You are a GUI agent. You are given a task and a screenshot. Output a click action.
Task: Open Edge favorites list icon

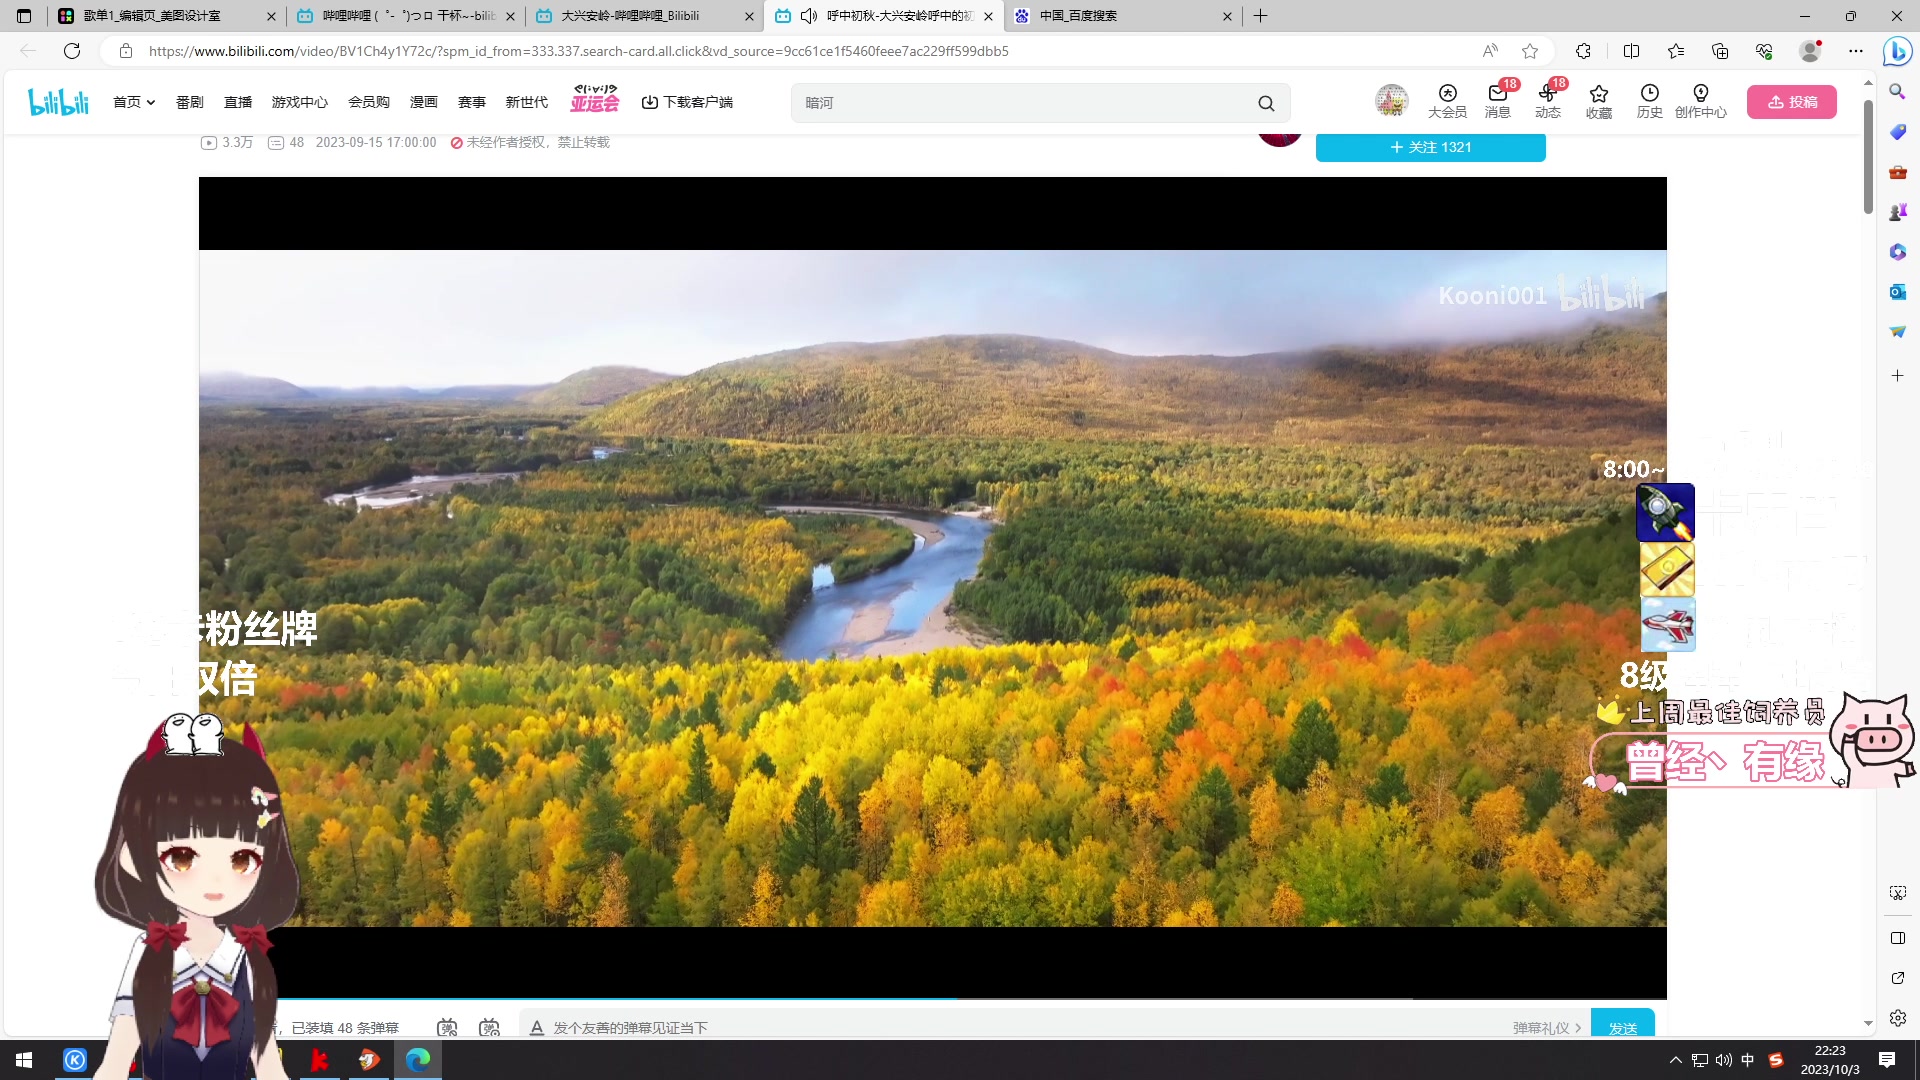(1676, 51)
